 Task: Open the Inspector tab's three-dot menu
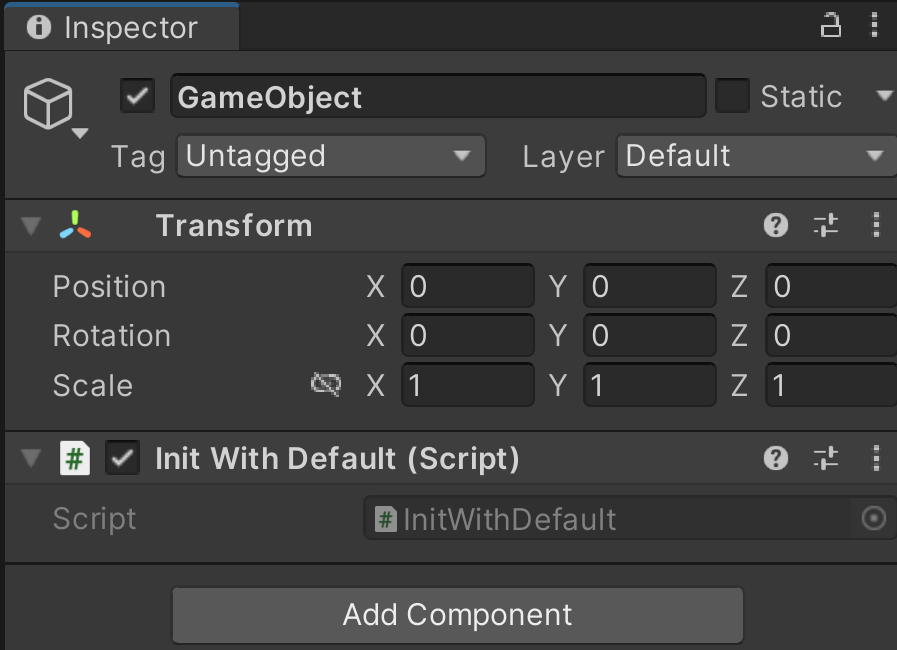pos(874,26)
